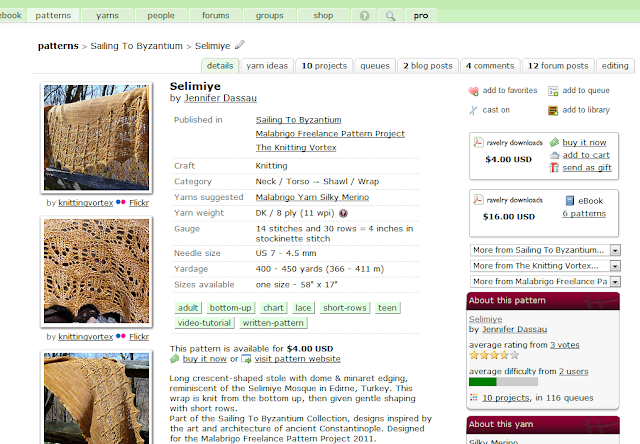Click the yarn weight help icon
640x444 pixels.
(x=343, y=213)
